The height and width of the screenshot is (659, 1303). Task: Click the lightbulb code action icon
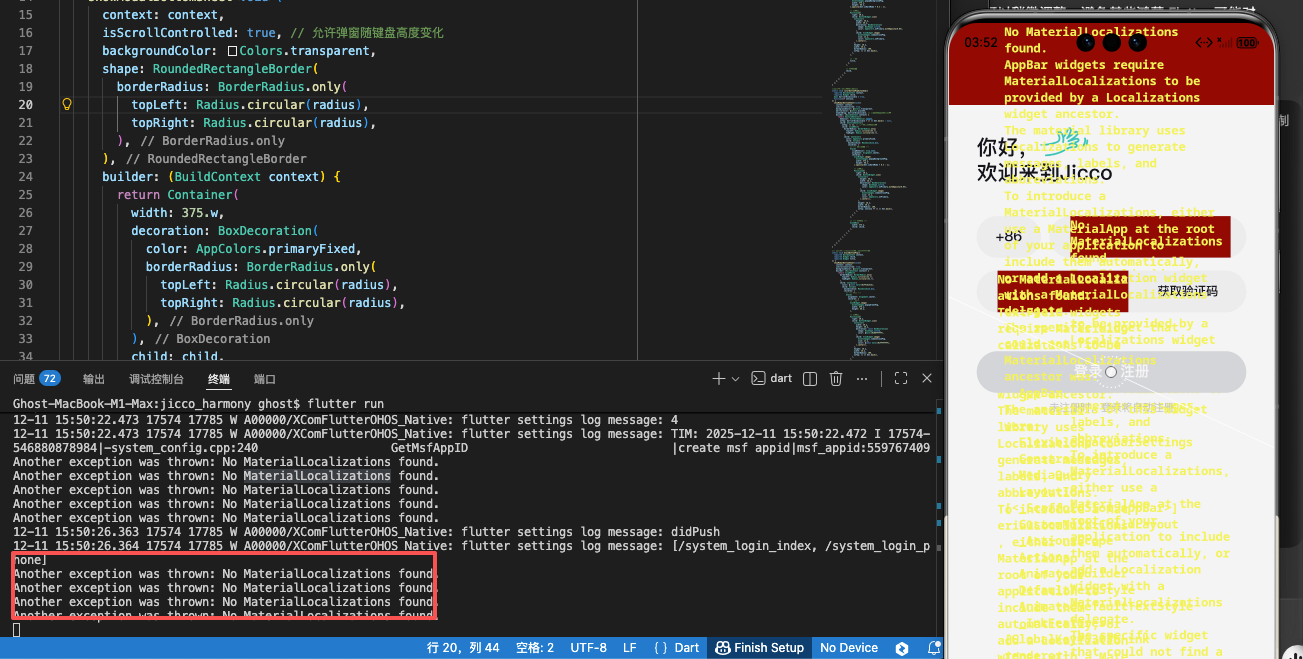pos(67,105)
